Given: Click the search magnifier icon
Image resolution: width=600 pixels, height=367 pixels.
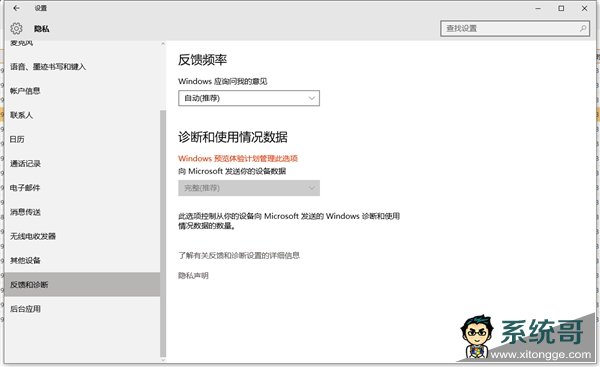Looking at the screenshot, I should (x=583, y=28).
